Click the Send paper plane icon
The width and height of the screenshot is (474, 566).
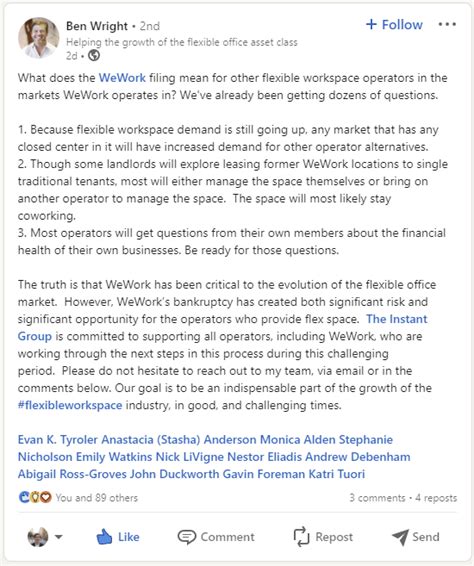[x=400, y=537]
